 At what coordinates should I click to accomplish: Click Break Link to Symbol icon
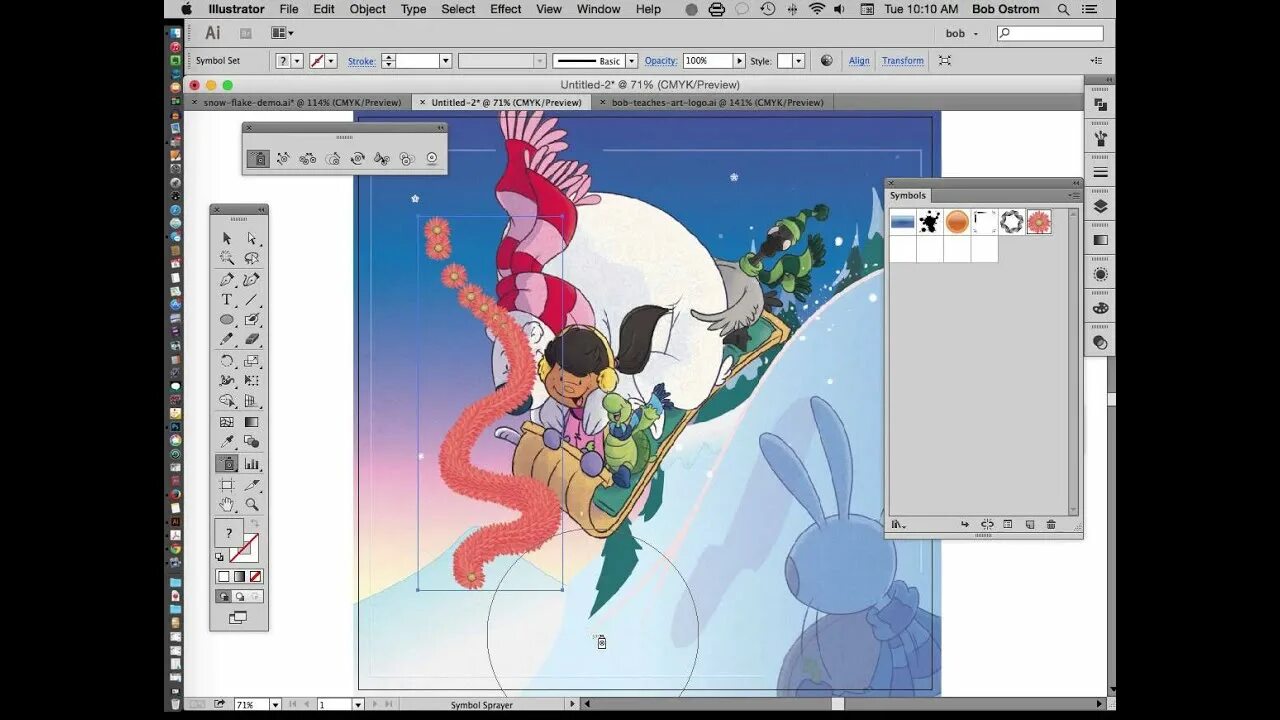click(x=987, y=524)
